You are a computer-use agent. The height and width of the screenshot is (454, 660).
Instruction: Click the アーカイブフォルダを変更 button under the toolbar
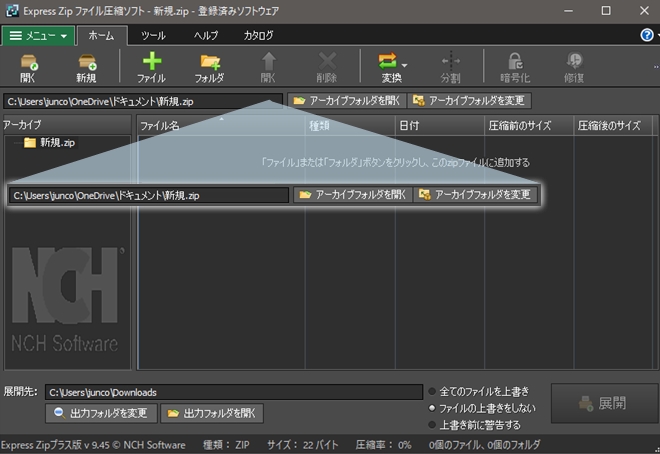pyautogui.click(x=469, y=101)
